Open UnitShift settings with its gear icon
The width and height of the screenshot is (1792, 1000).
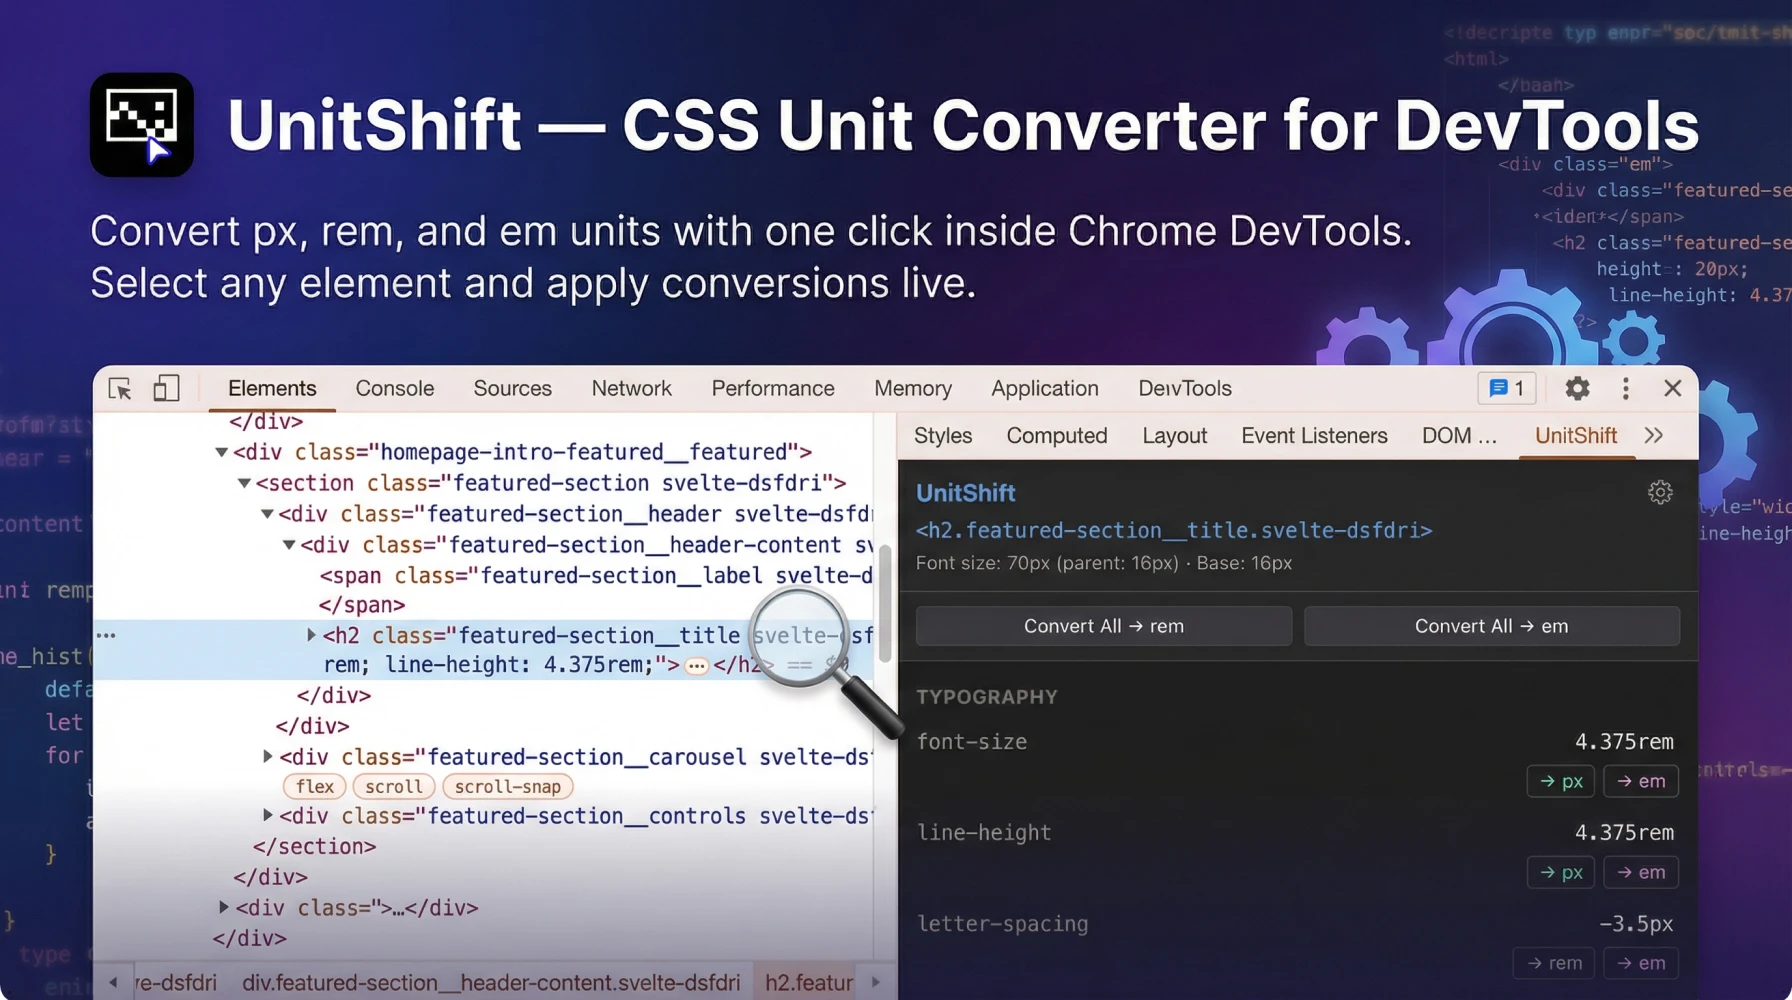pos(1660,492)
